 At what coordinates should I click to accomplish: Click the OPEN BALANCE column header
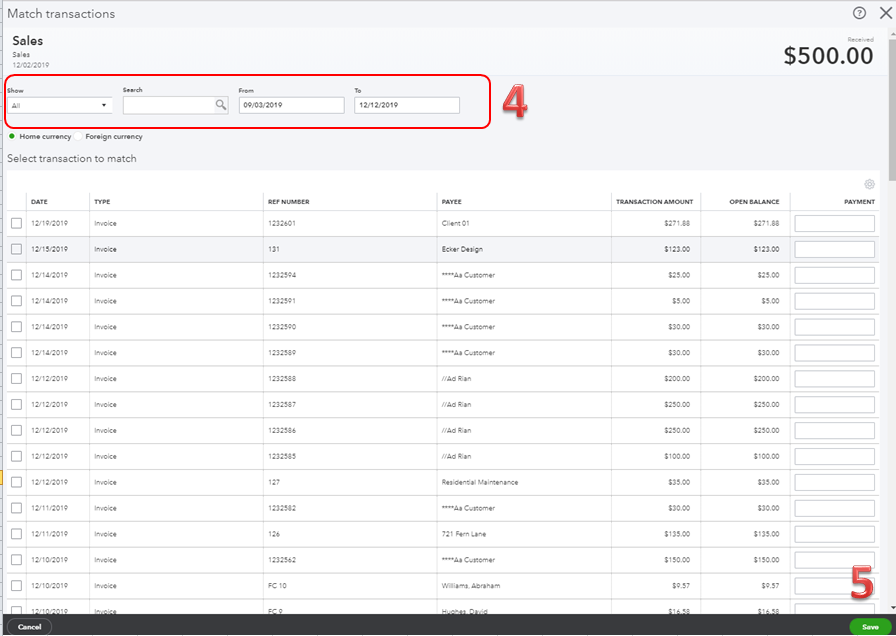coord(754,202)
